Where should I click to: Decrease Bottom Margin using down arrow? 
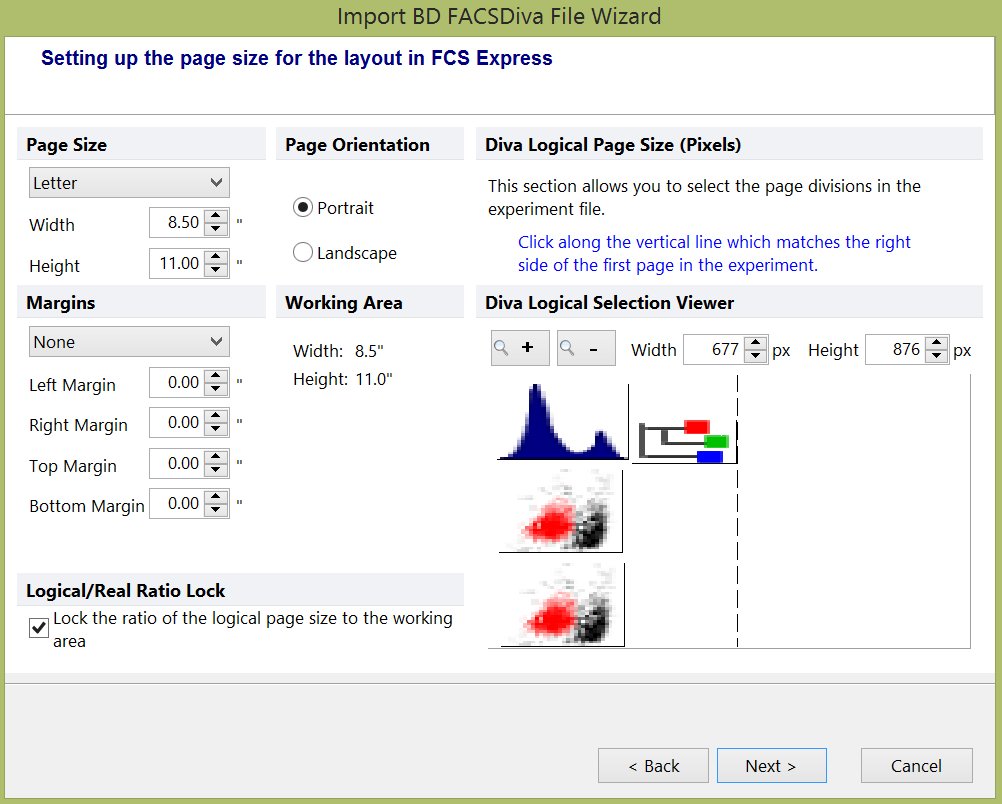(x=217, y=510)
